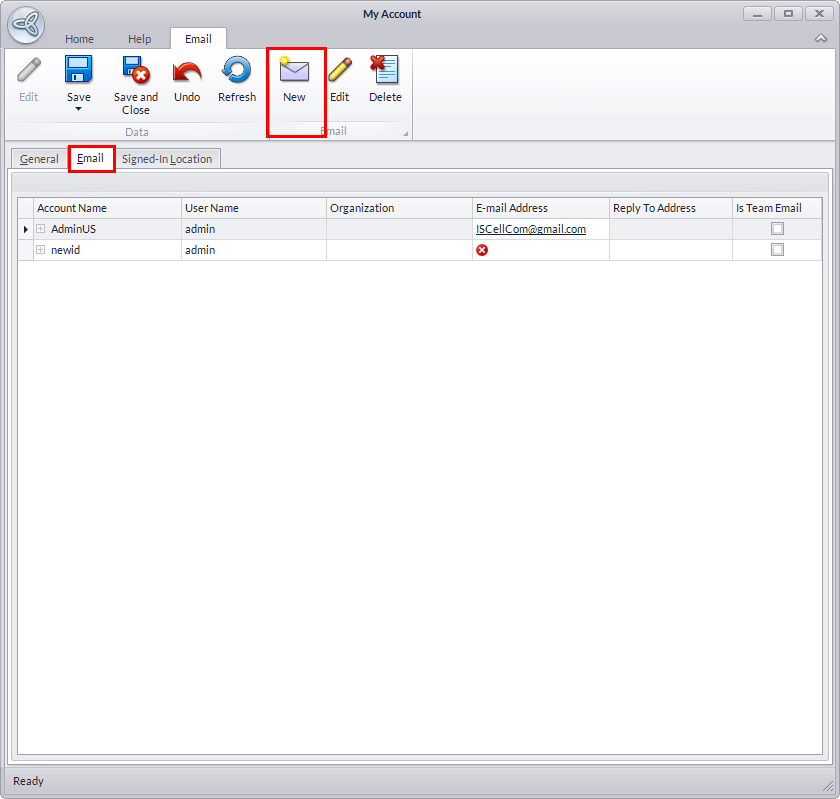Delete the selected email account
The height and width of the screenshot is (799, 840).
(385, 70)
